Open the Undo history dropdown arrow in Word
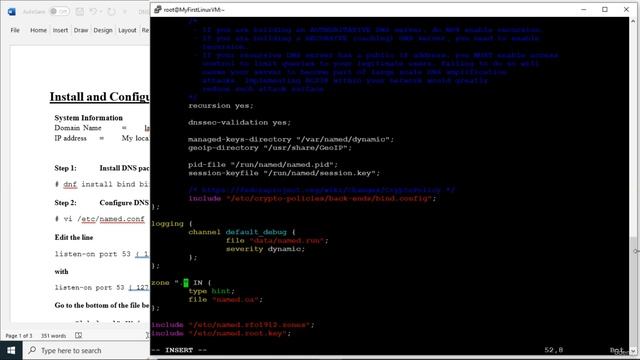640x360 pixels. [x=101, y=11]
